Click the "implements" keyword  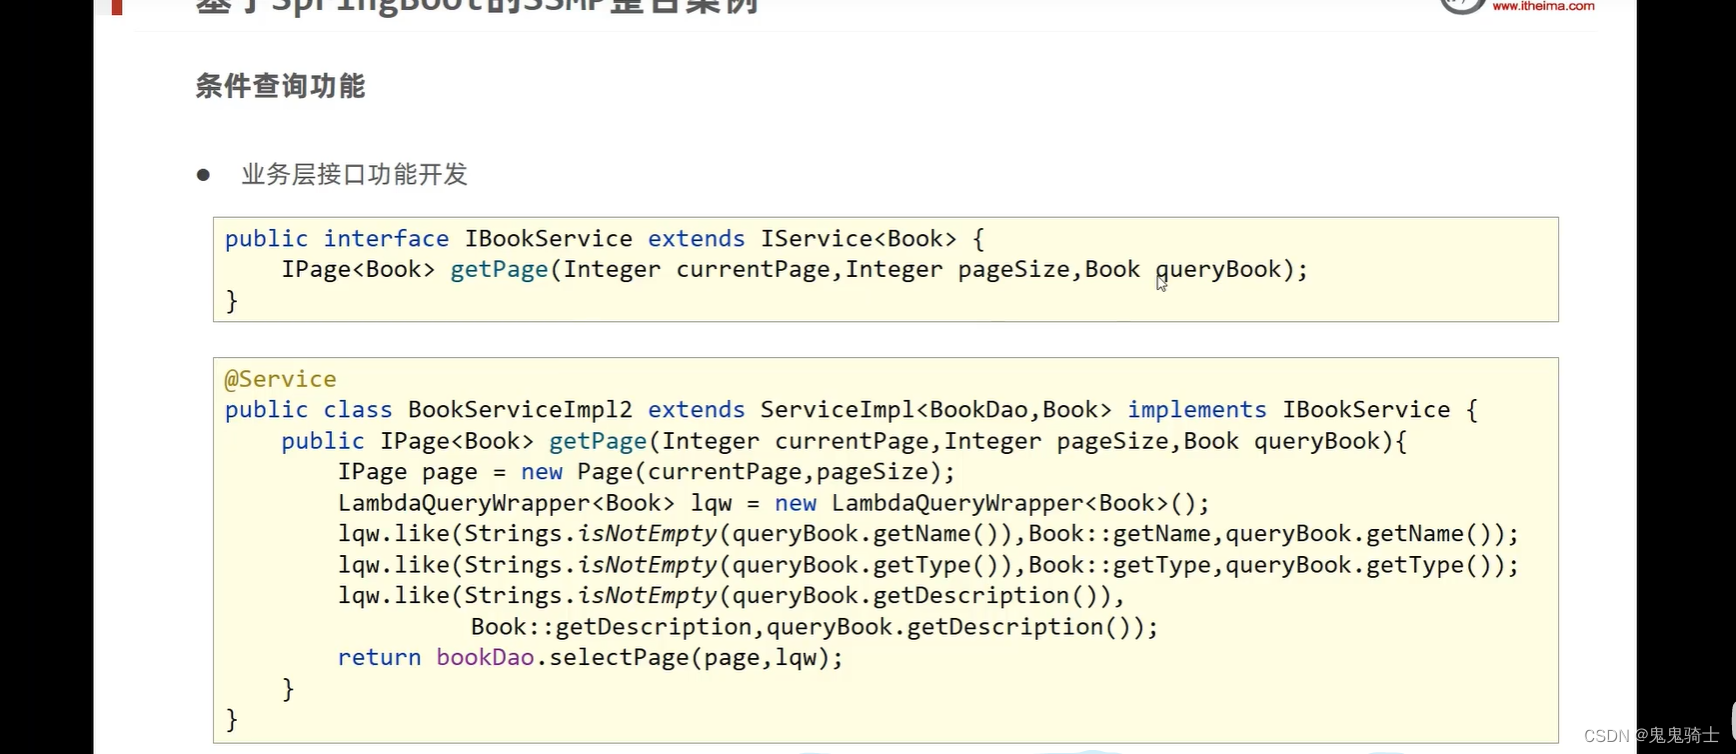1197,410
